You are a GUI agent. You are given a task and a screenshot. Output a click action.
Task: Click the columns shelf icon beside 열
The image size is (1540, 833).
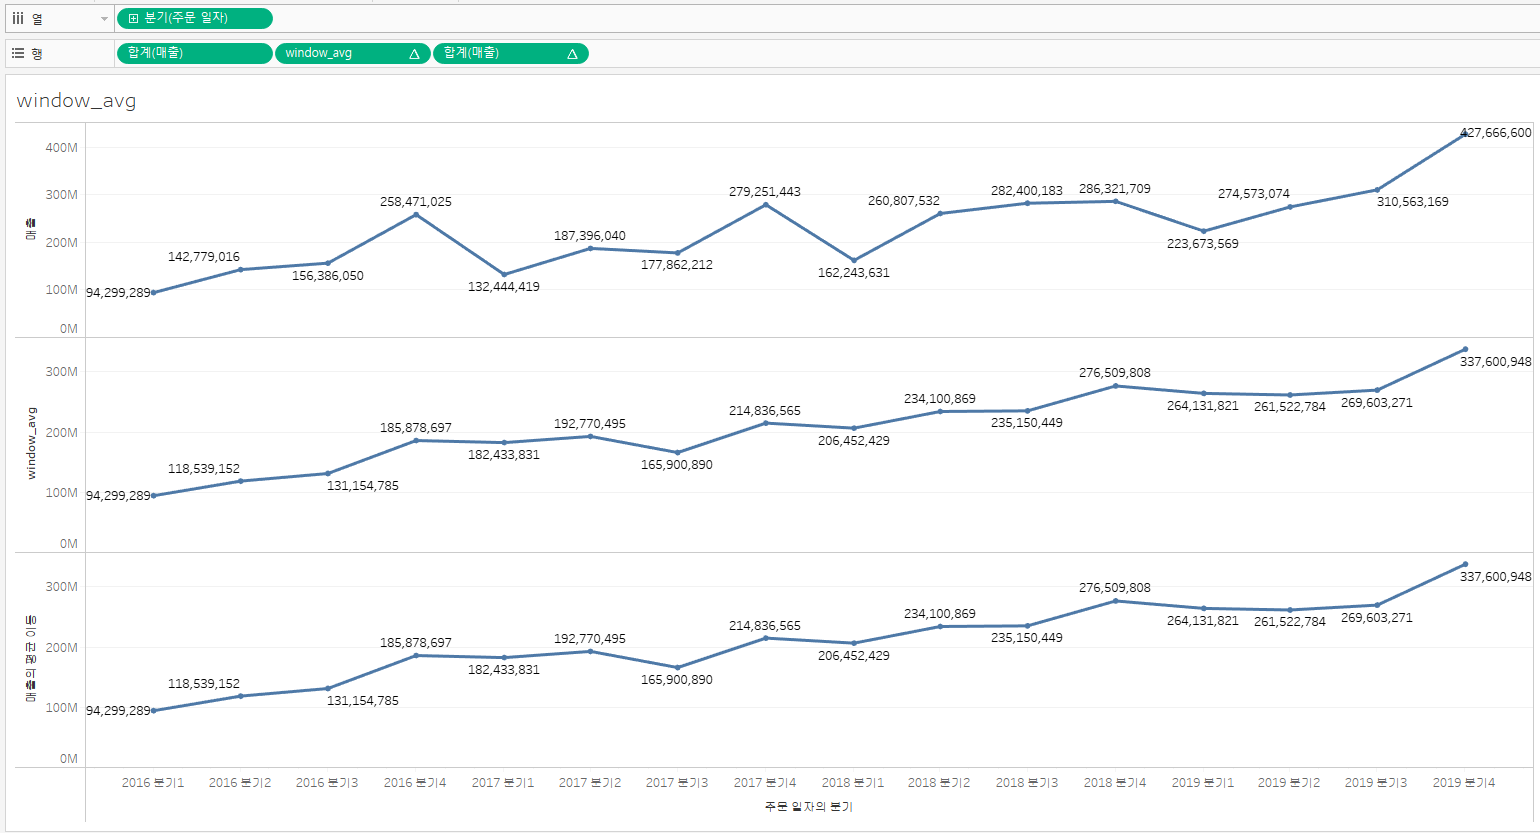click(x=18, y=18)
